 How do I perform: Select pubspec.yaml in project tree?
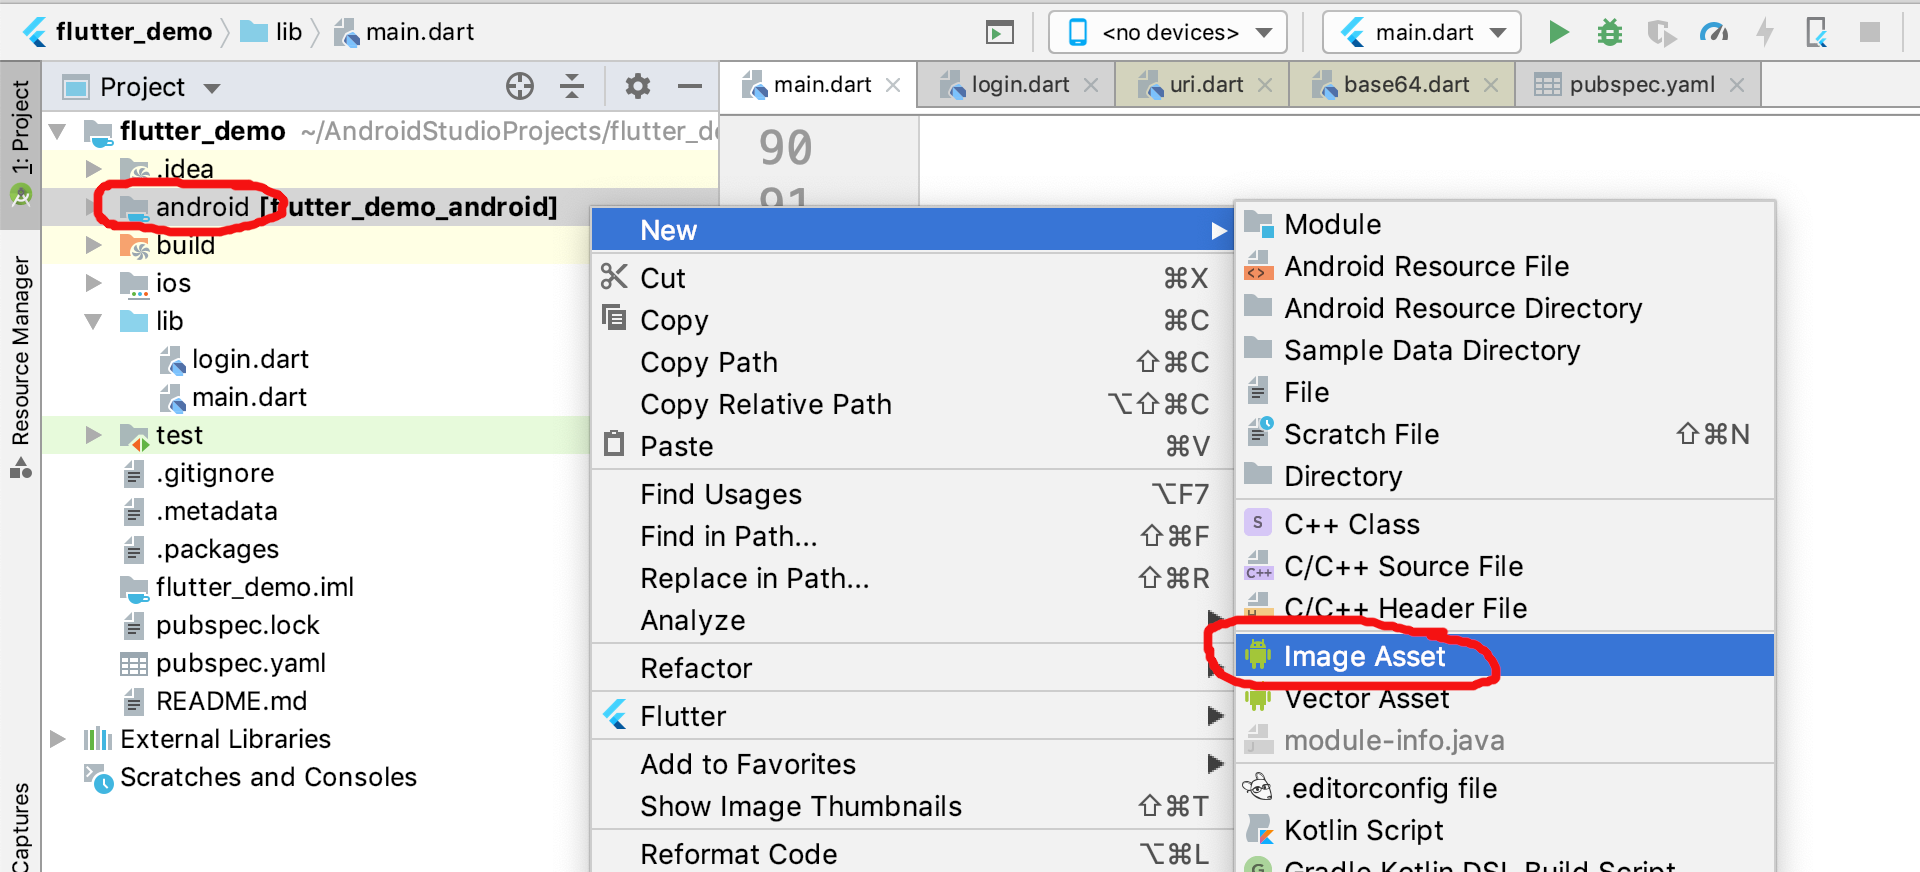[x=241, y=663]
